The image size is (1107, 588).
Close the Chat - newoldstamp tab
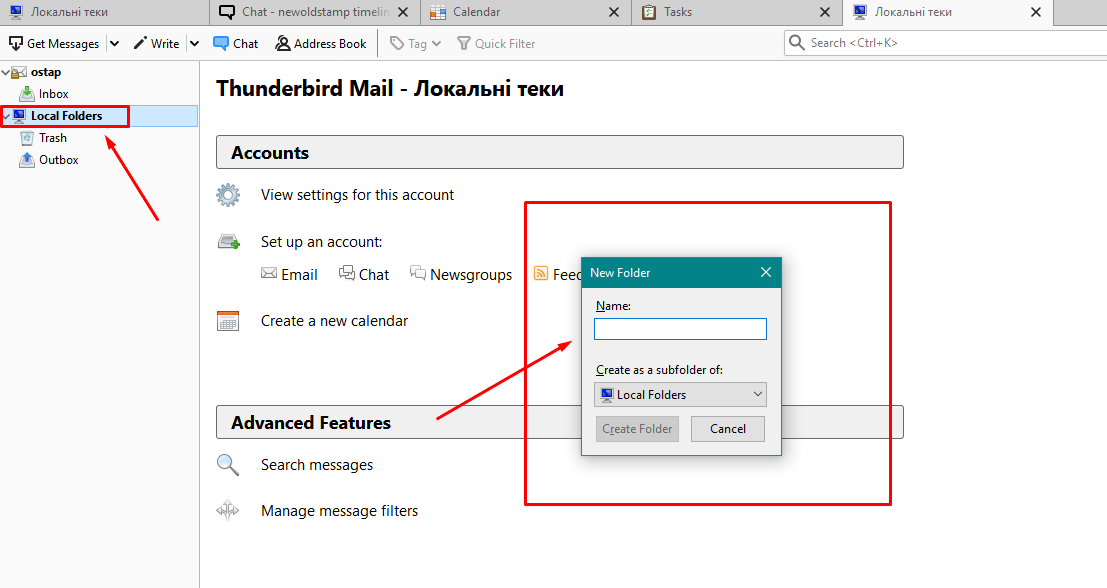click(403, 12)
